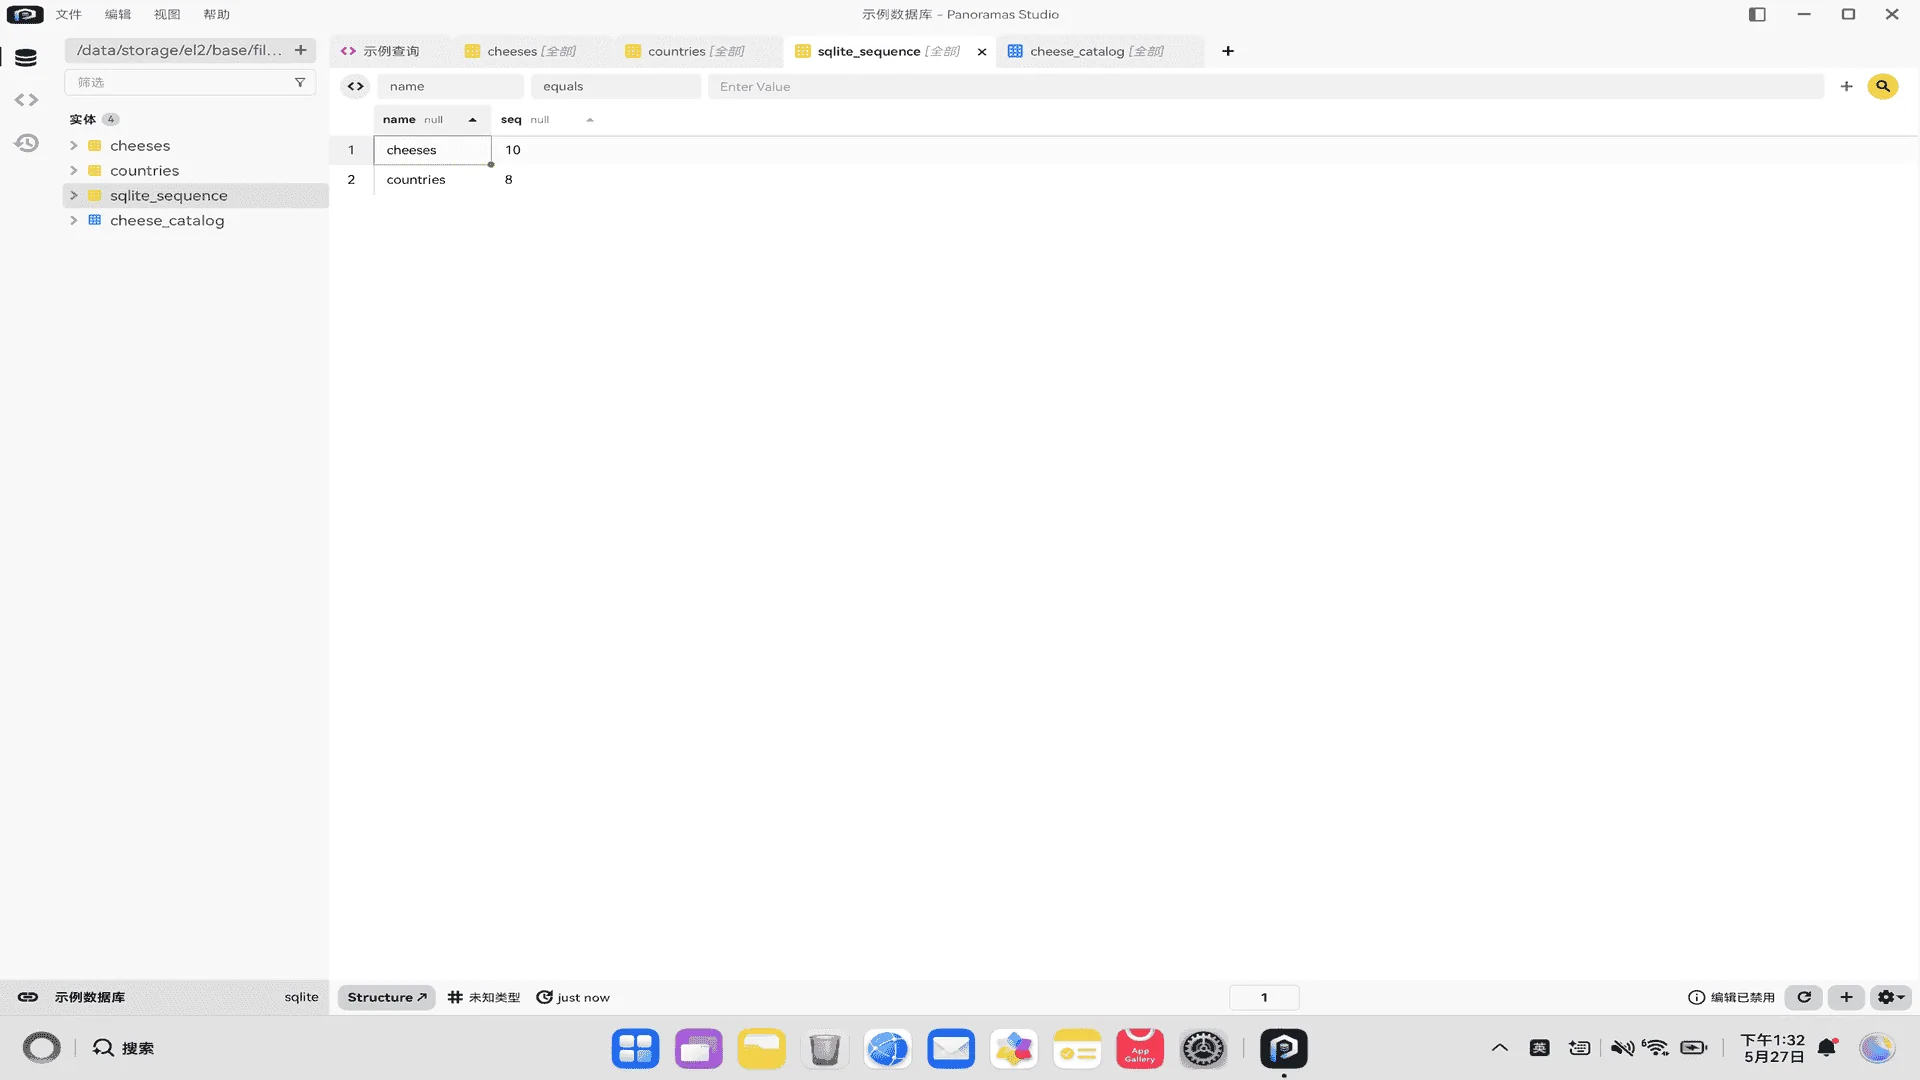Screen dimensions: 1920x1080
Task: Add another filter row with plus icon
Action: coord(1846,87)
